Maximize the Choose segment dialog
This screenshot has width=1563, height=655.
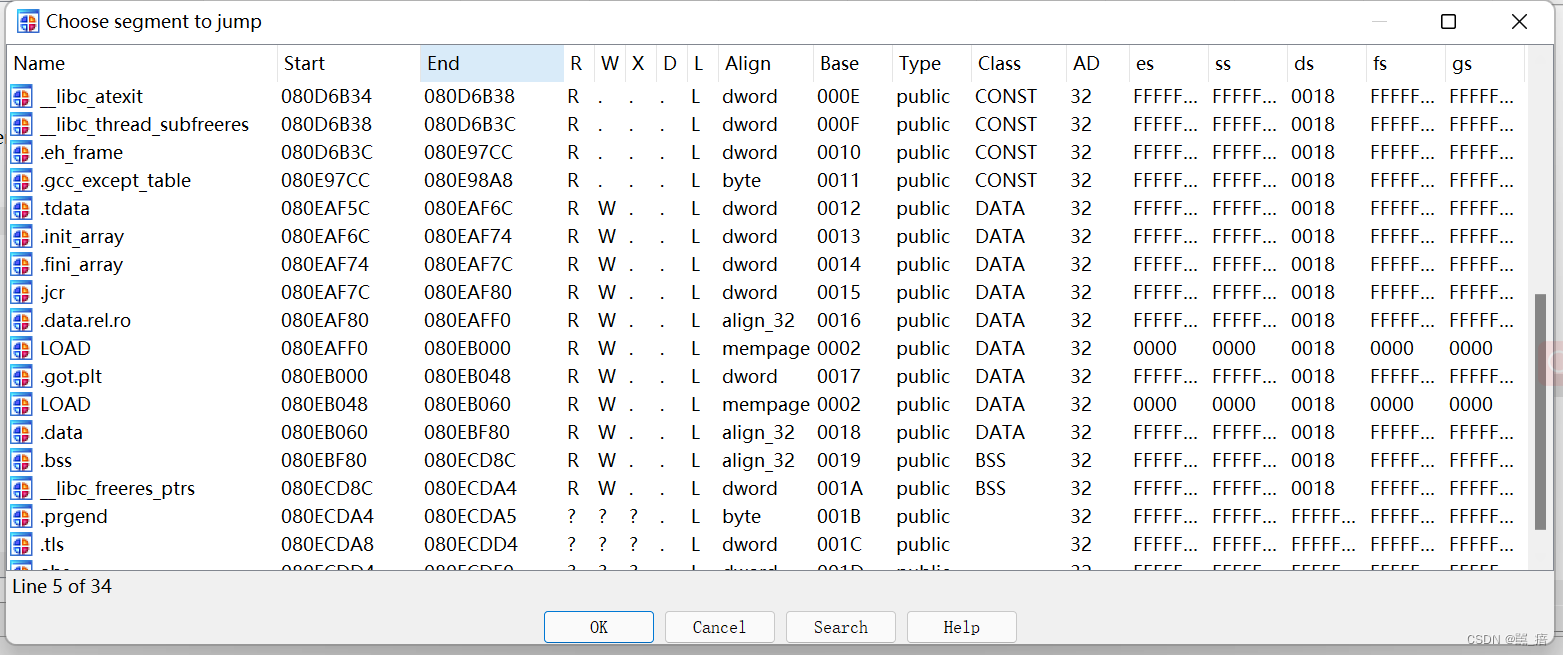[1448, 21]
